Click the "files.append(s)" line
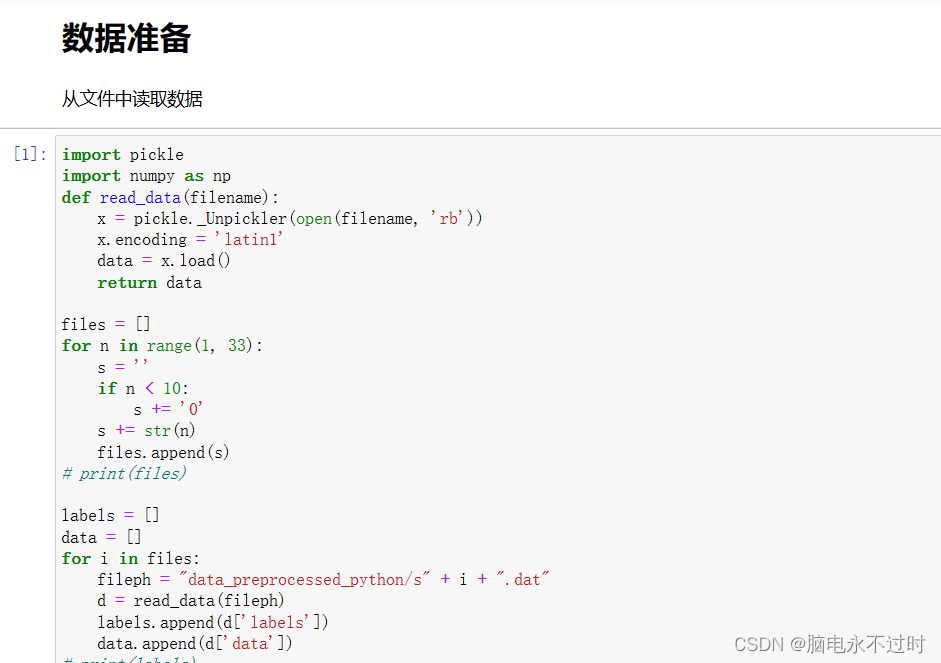 [163, 452]
